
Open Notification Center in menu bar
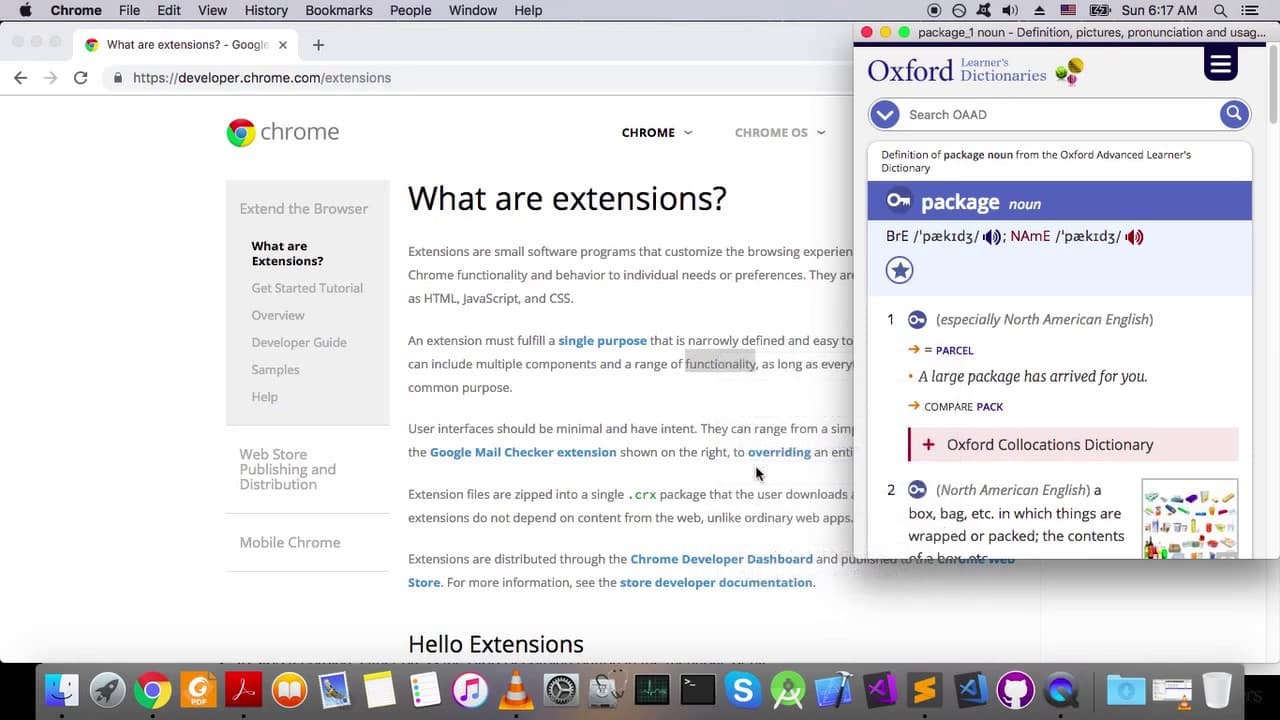pyautogui.click(x=1250, y=10)
